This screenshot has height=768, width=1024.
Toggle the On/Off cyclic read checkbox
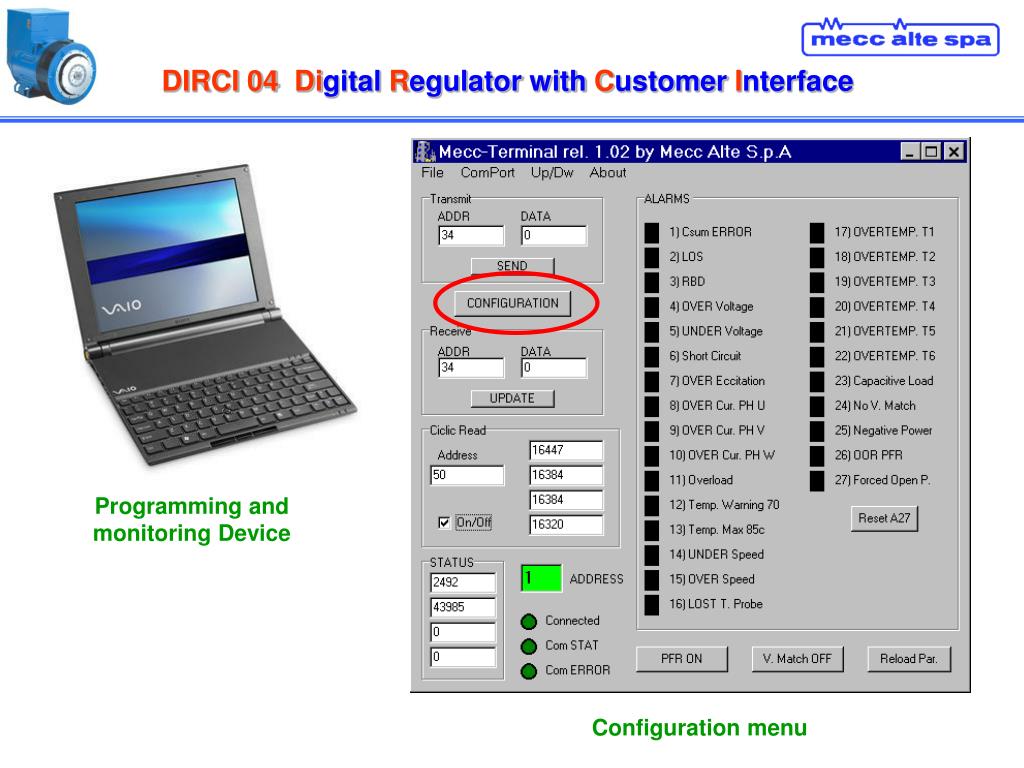[x=444, y=522]
